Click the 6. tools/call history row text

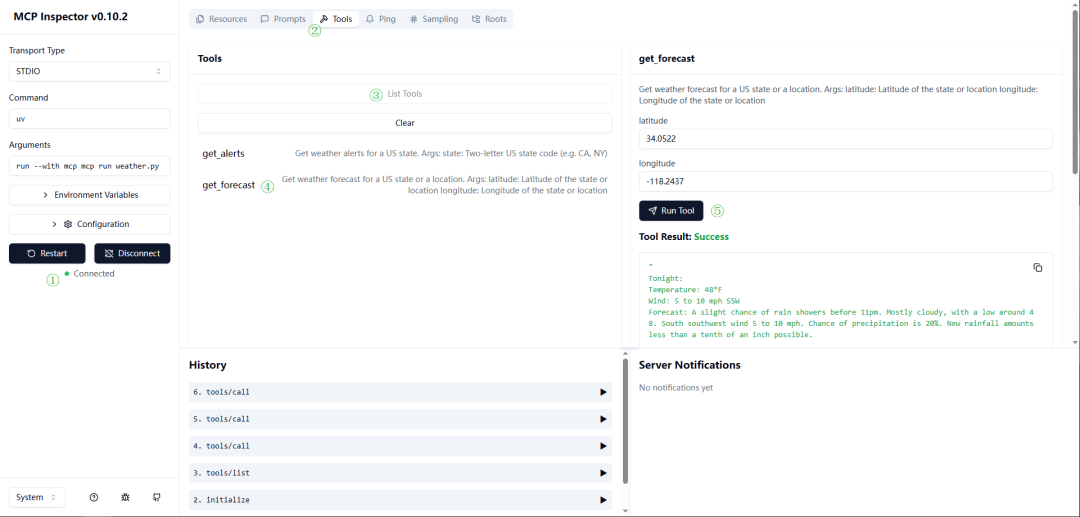click(221, 392)
